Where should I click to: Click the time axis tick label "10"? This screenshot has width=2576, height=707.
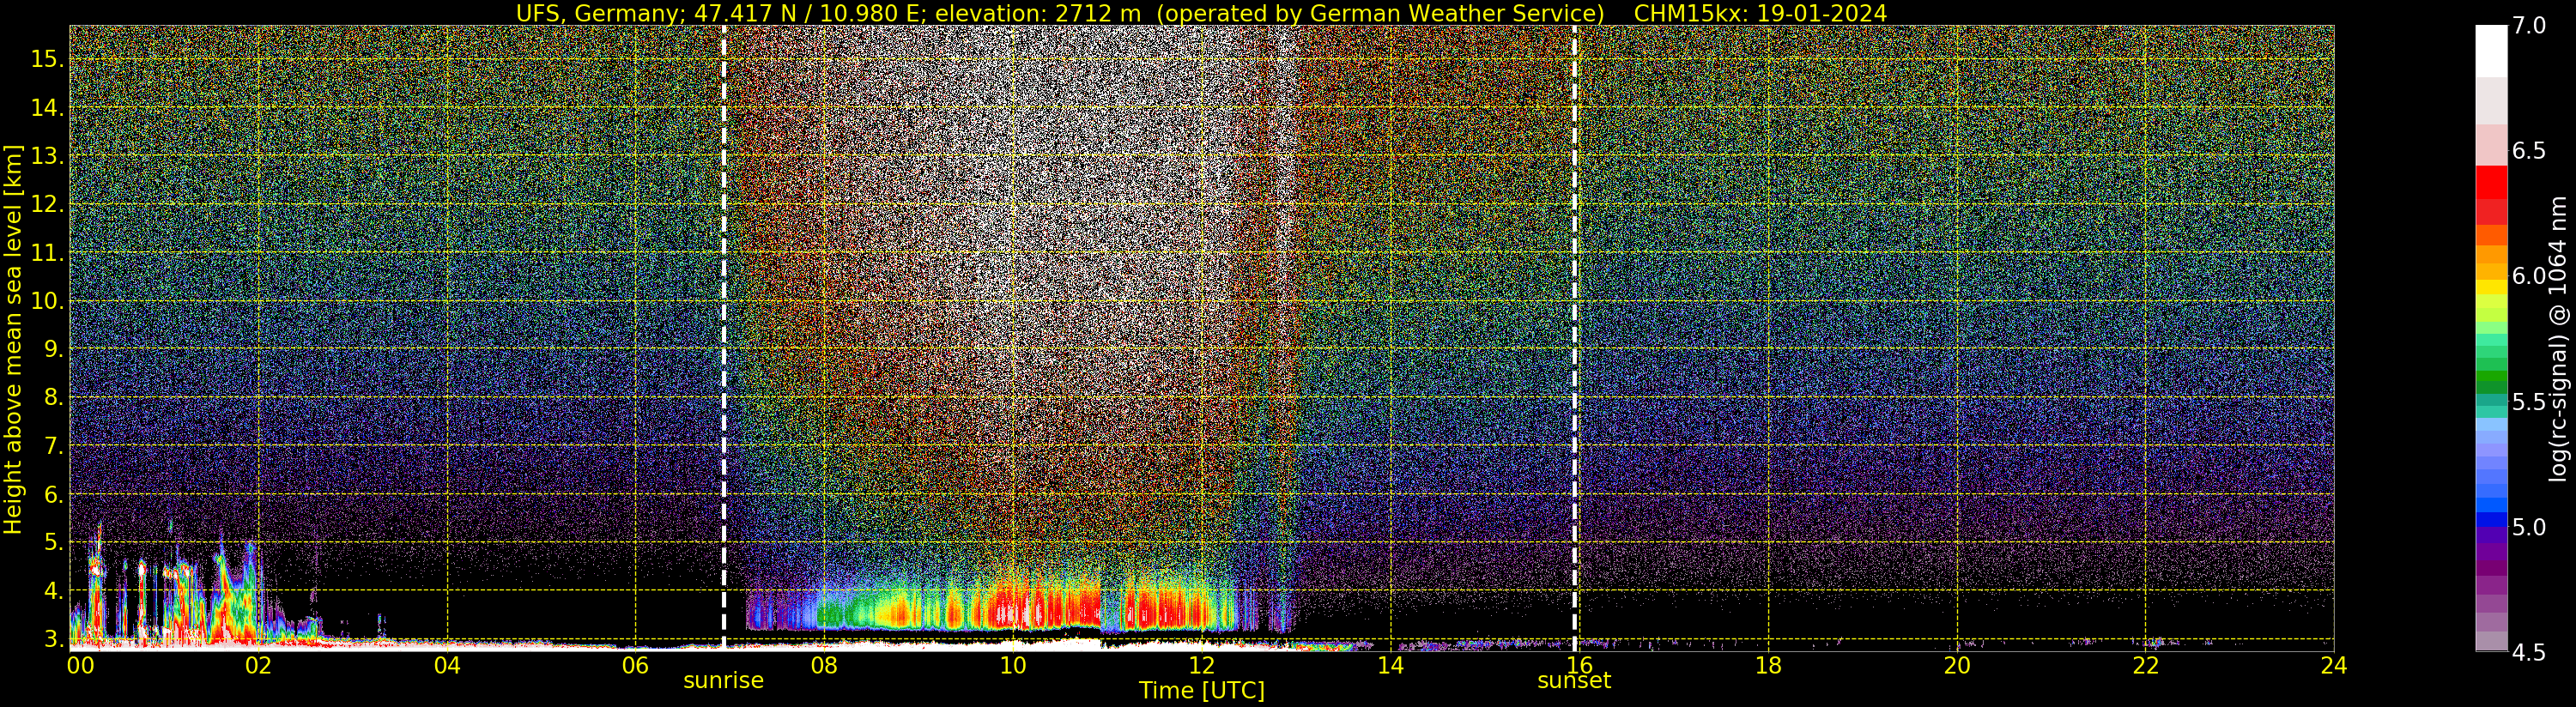(1013, 665)
